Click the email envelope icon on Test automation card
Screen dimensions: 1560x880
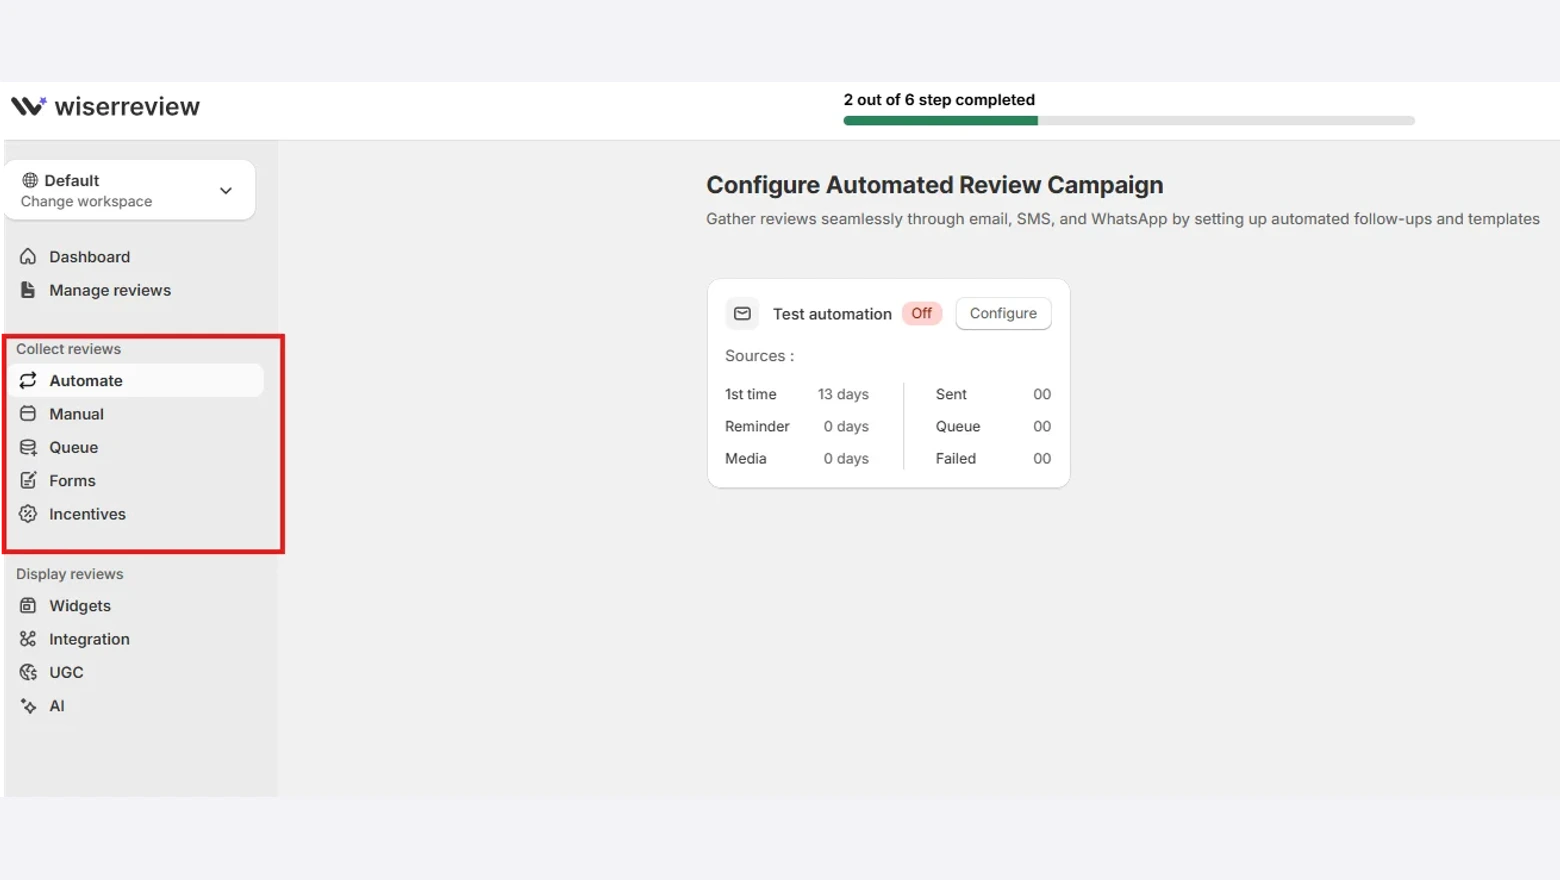click(742, 314)
